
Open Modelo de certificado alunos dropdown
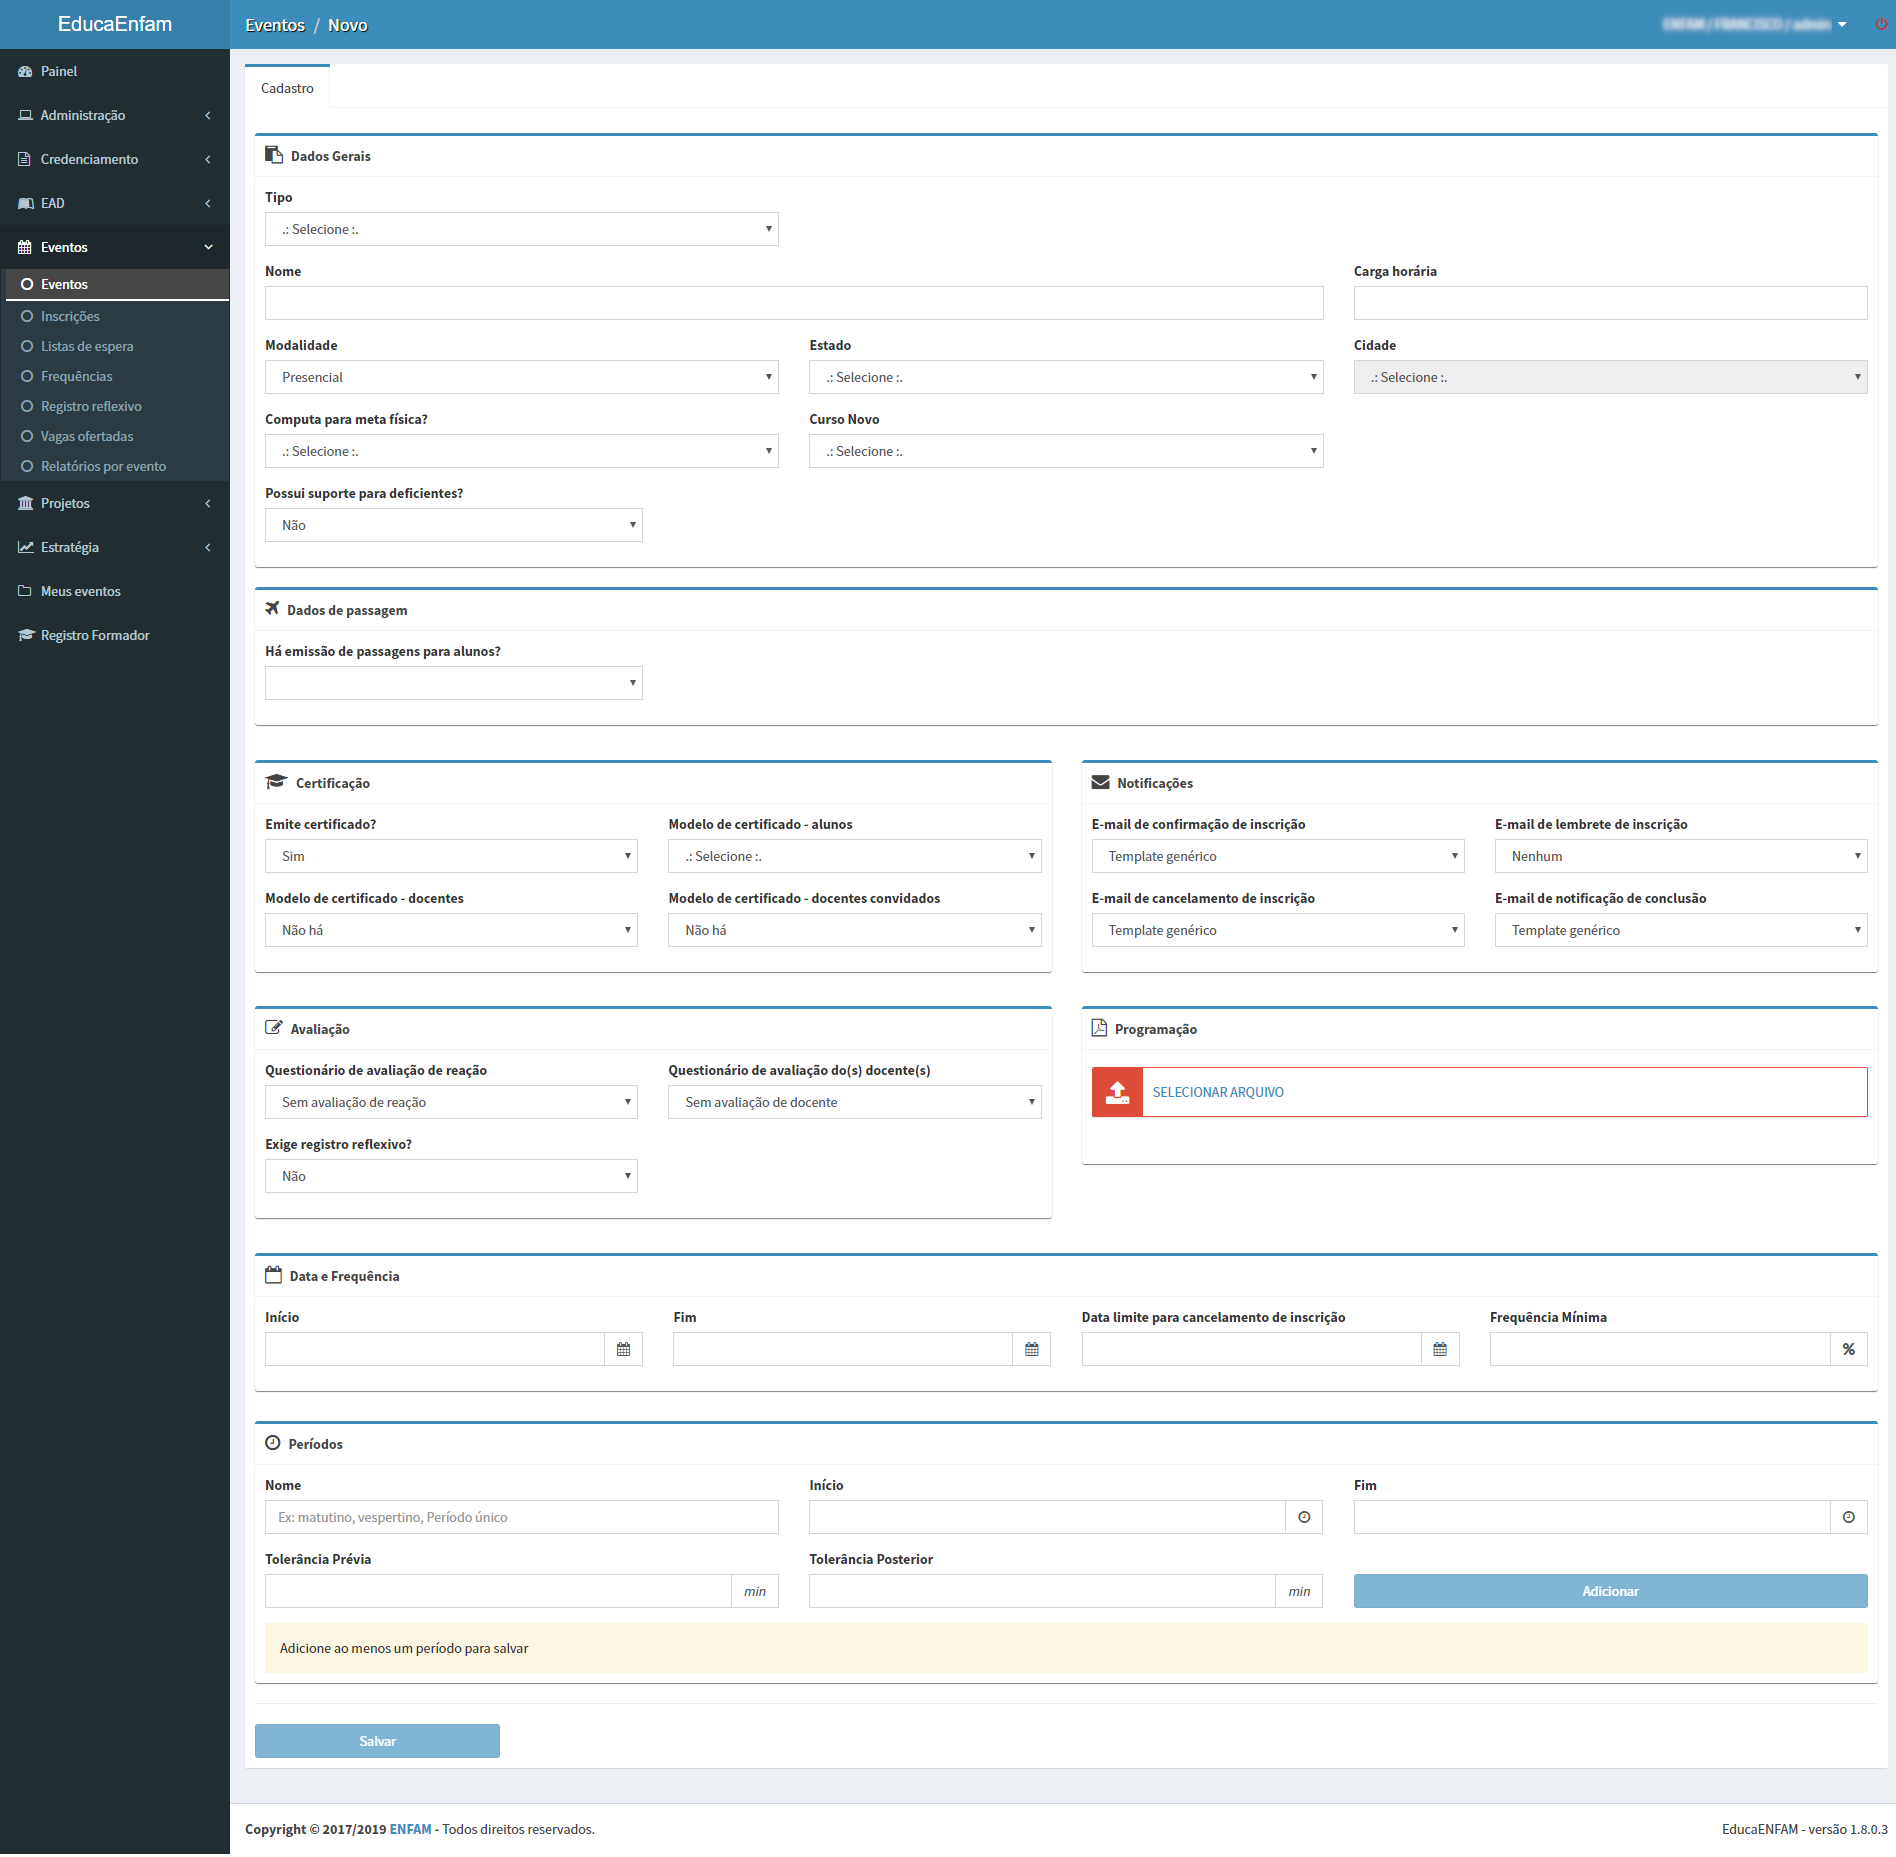[x=854, y=856]
